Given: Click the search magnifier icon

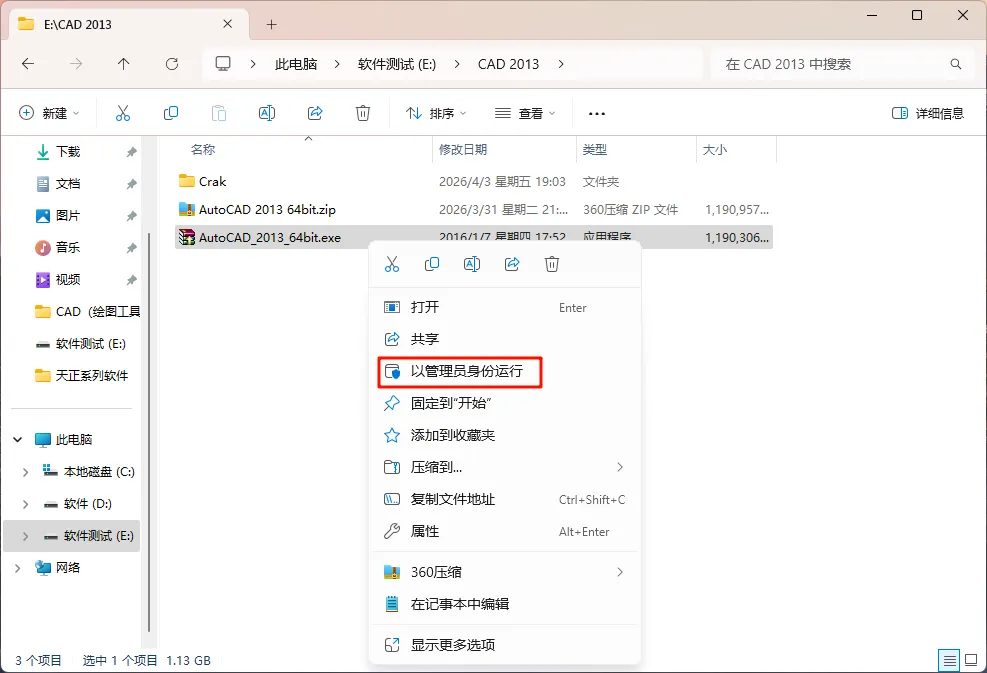Looking at the screenshot, I should pos(956,64).
